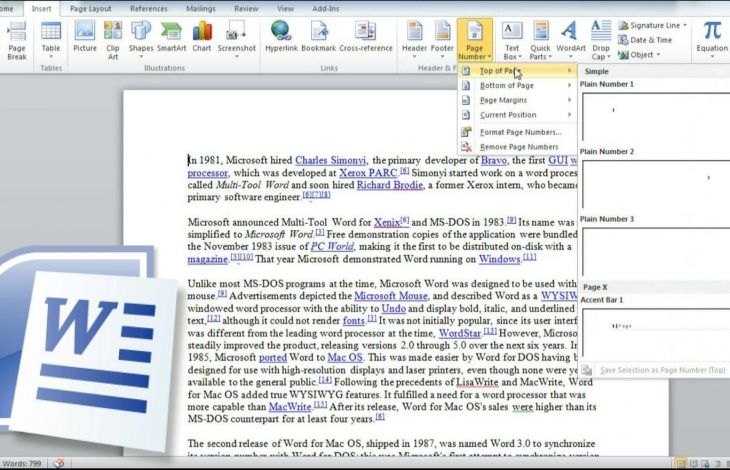Insert a Signature Line
This screenshot has height=470, width=730.
click(x=652, y=25)
